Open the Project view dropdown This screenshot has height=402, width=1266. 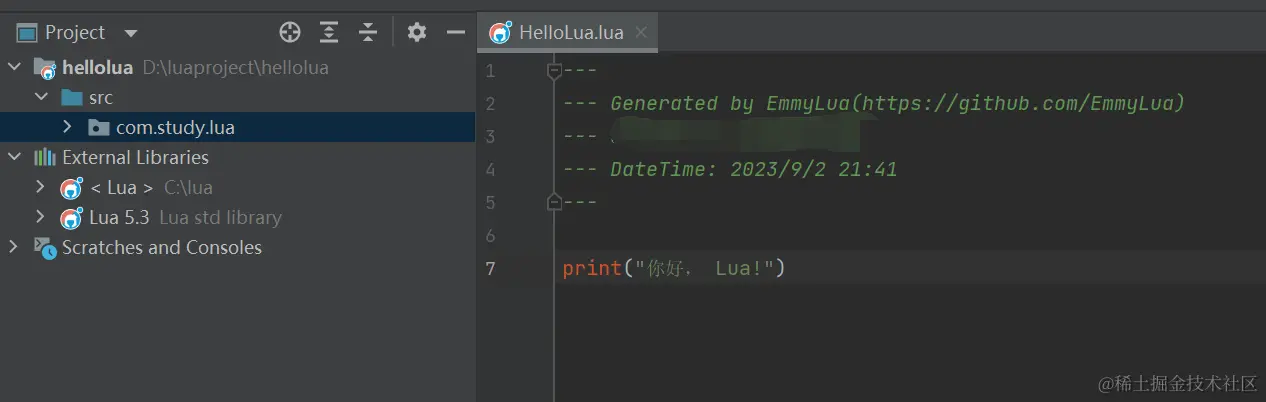(131, 34)
